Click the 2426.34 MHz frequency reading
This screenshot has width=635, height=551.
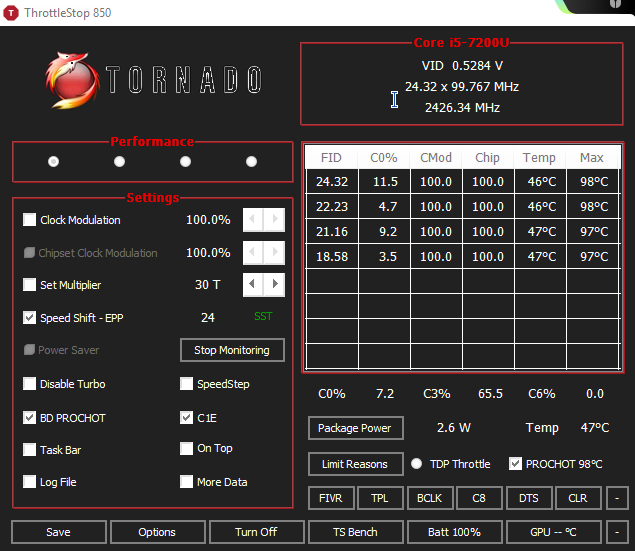point(462,108)
